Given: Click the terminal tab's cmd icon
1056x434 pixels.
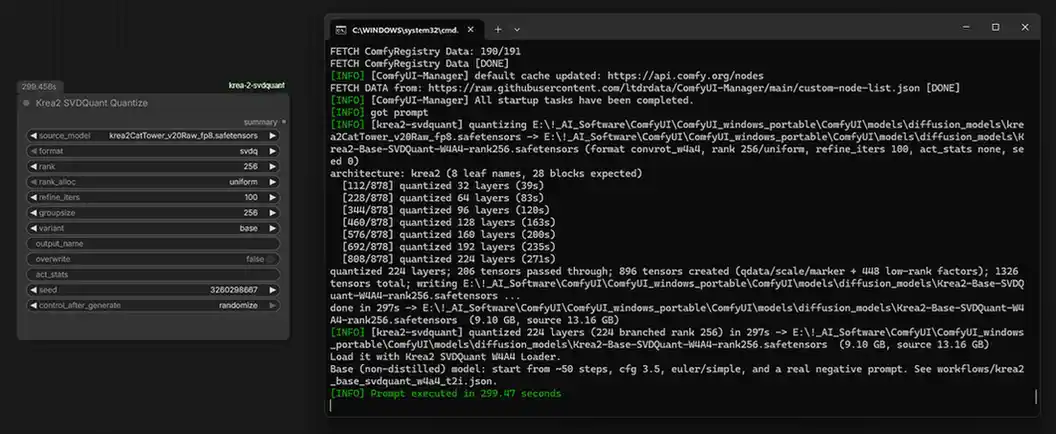Looking at the screenshot, I should [341, 30].
